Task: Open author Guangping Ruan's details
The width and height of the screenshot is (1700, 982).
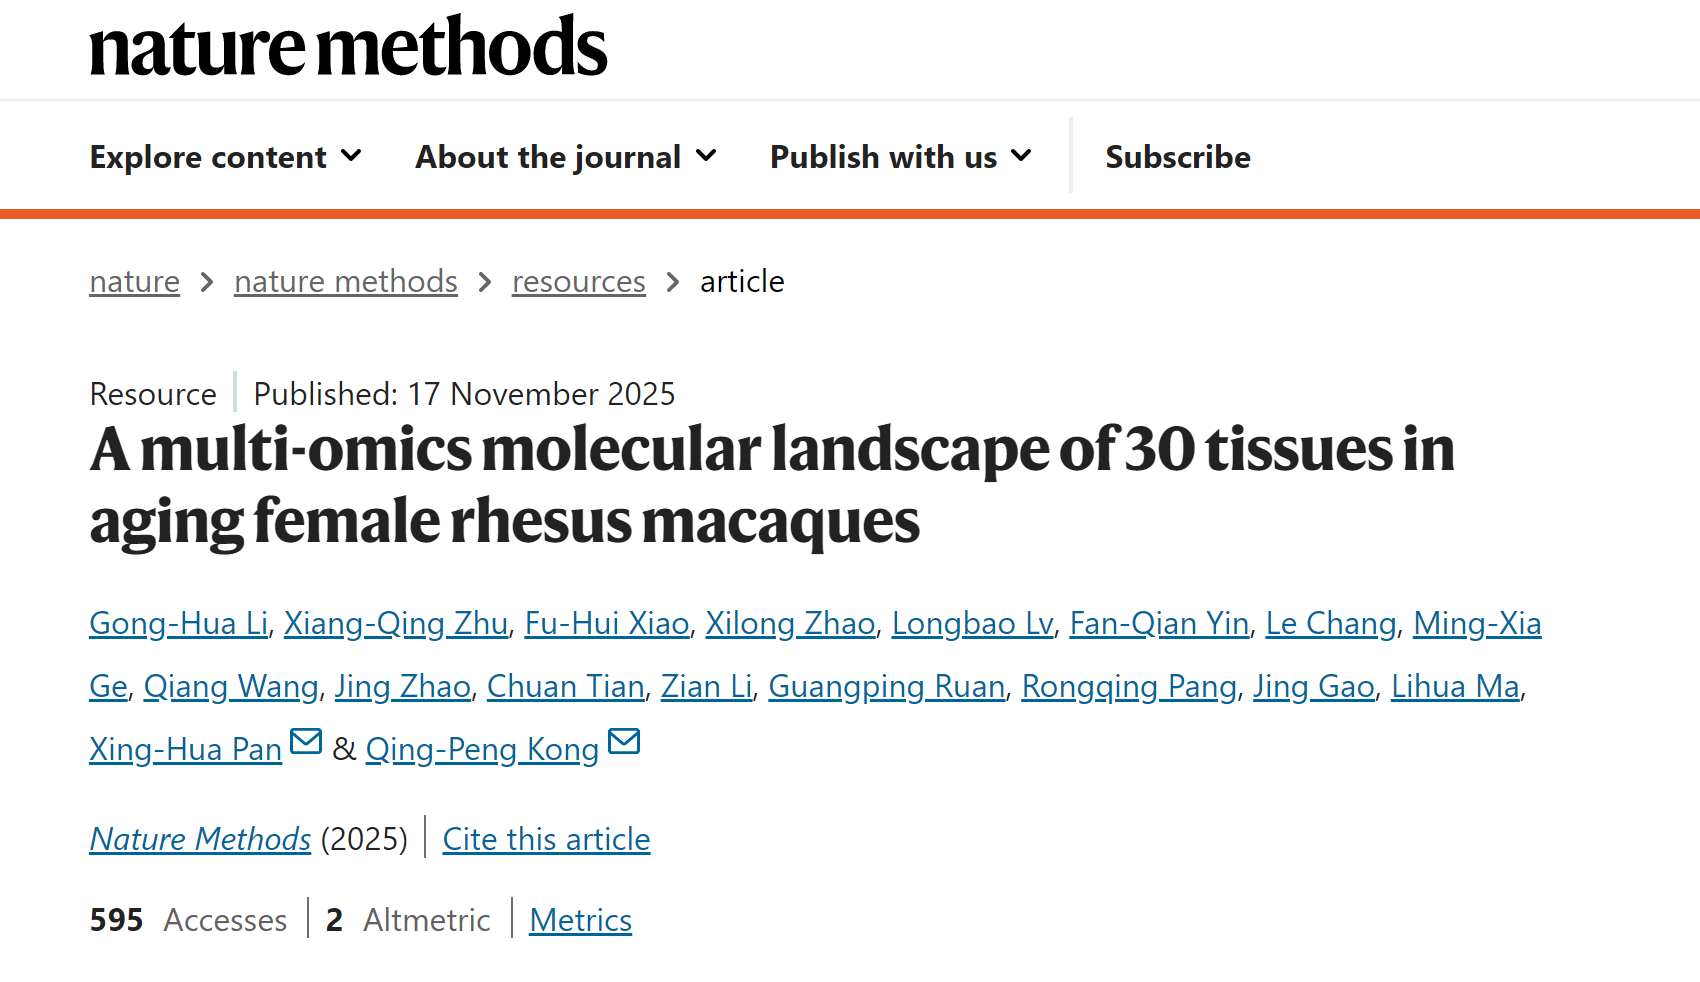Action: (886, 687)
